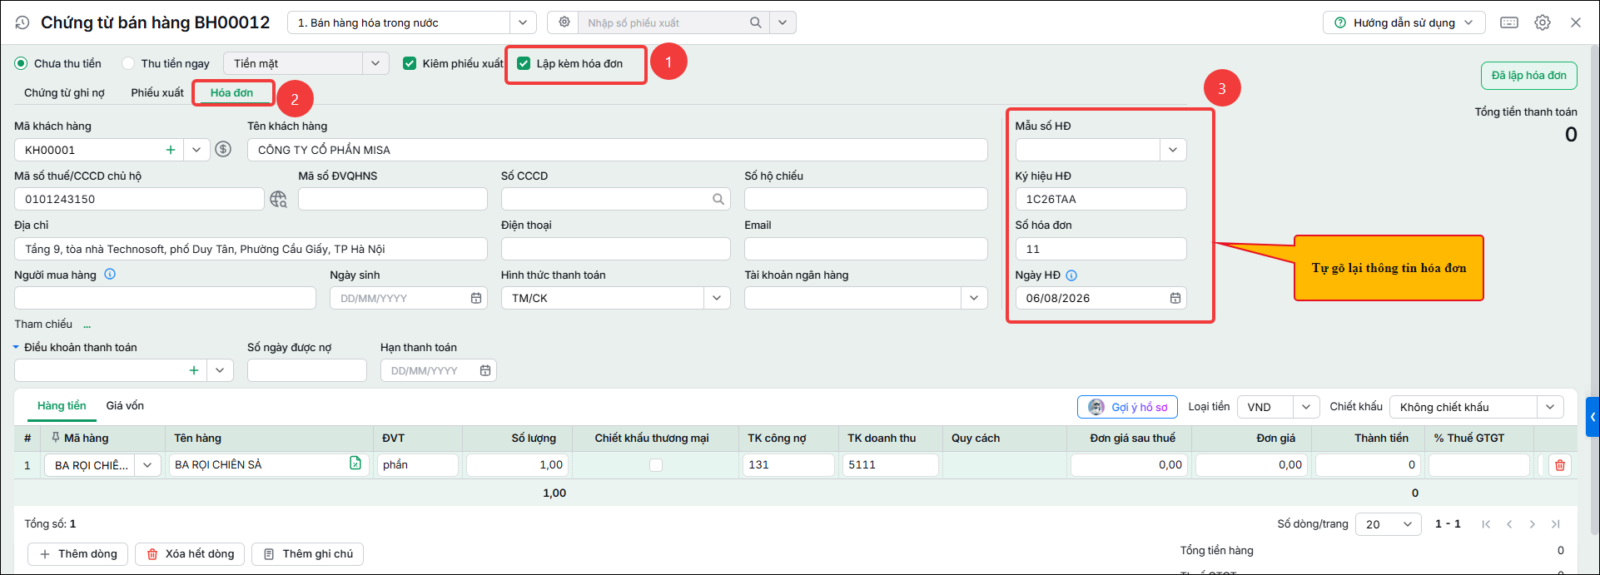Open Chiết khấu dropdown
The height and width of the screenshot is (575, 1600).
tap(1550, 407)
